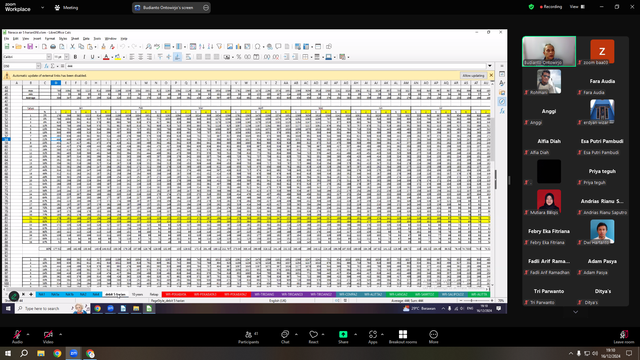
Task: Open the Zoom More button
Action: tap(433, 337)
